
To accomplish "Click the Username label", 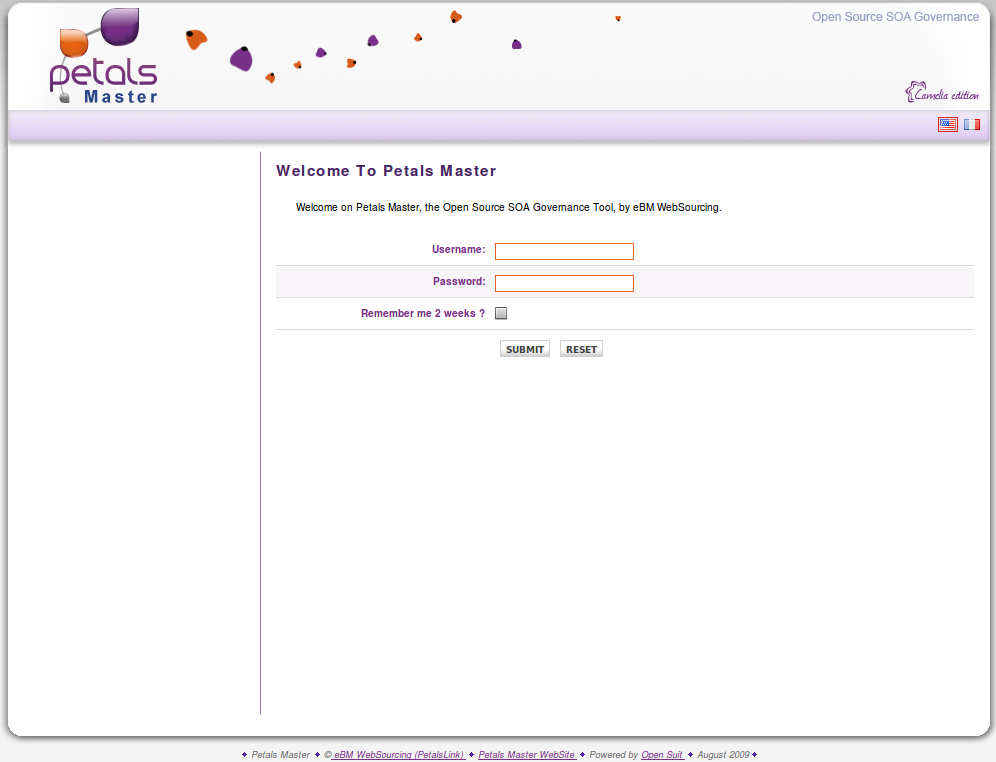I will click(x=458, y=250).
